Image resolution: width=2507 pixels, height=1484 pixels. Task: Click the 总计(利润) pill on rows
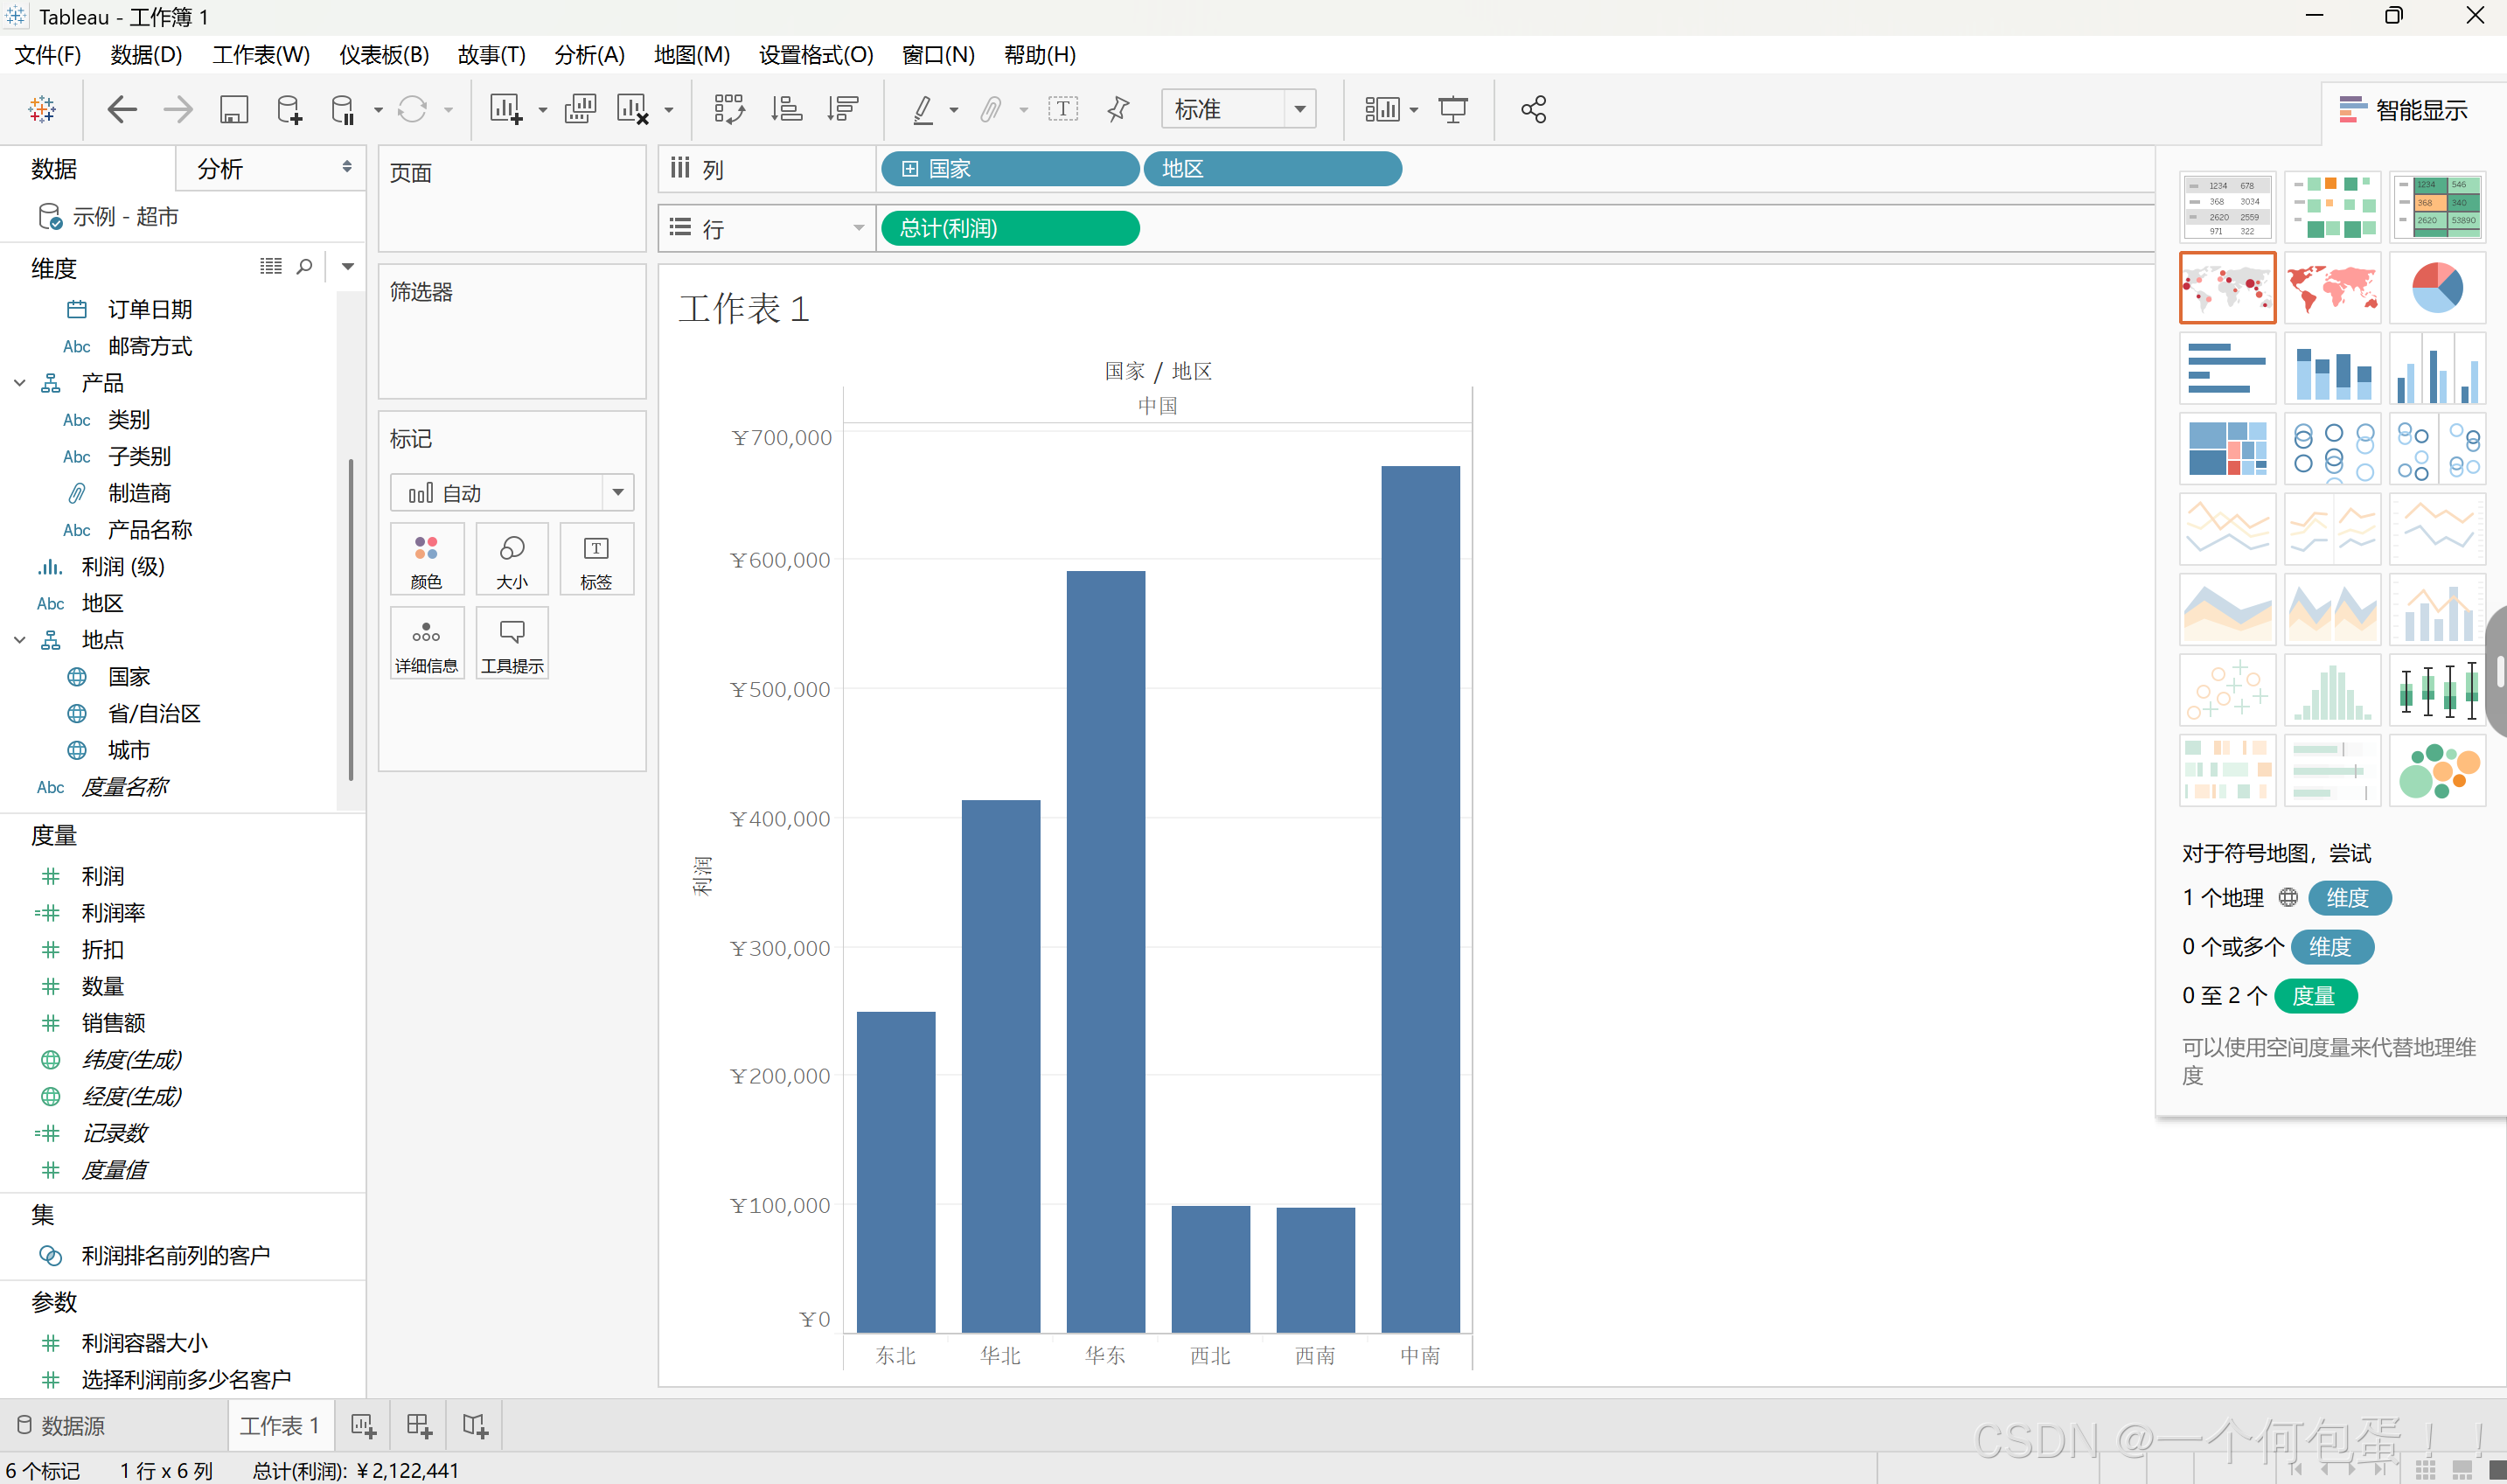point(1009,228)
